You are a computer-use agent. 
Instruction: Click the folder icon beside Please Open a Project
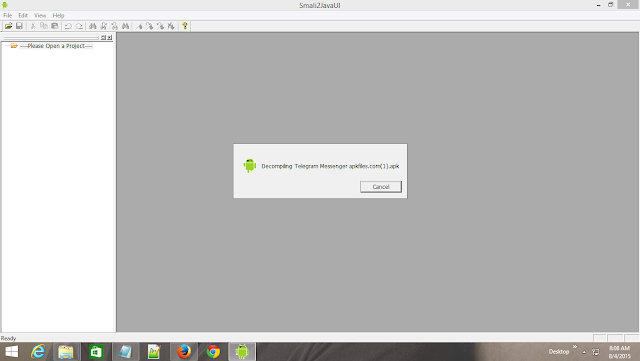(14, 46)
